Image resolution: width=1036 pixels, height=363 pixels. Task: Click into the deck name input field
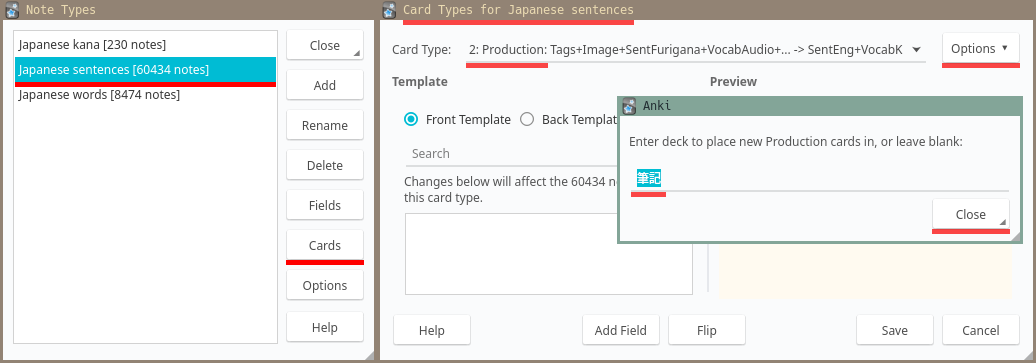(x=819, y=179)
